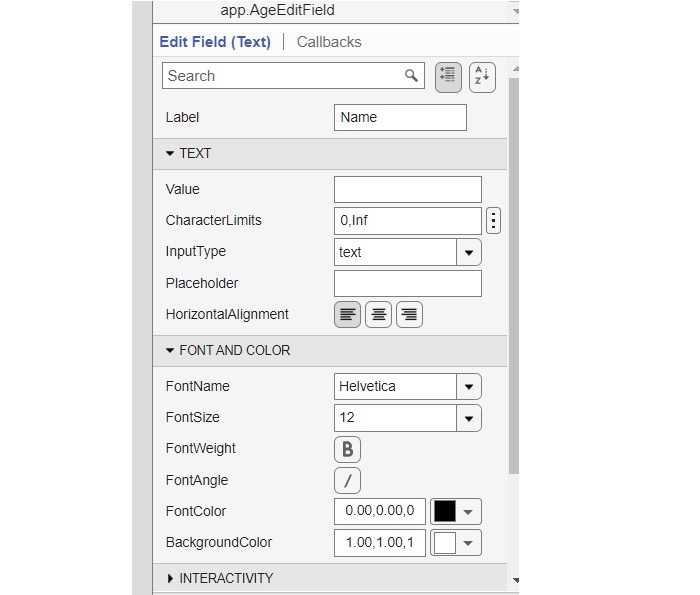This screenshot has height=595, width=700.
Task: Center the text horizontally
Action: (378, 315)
